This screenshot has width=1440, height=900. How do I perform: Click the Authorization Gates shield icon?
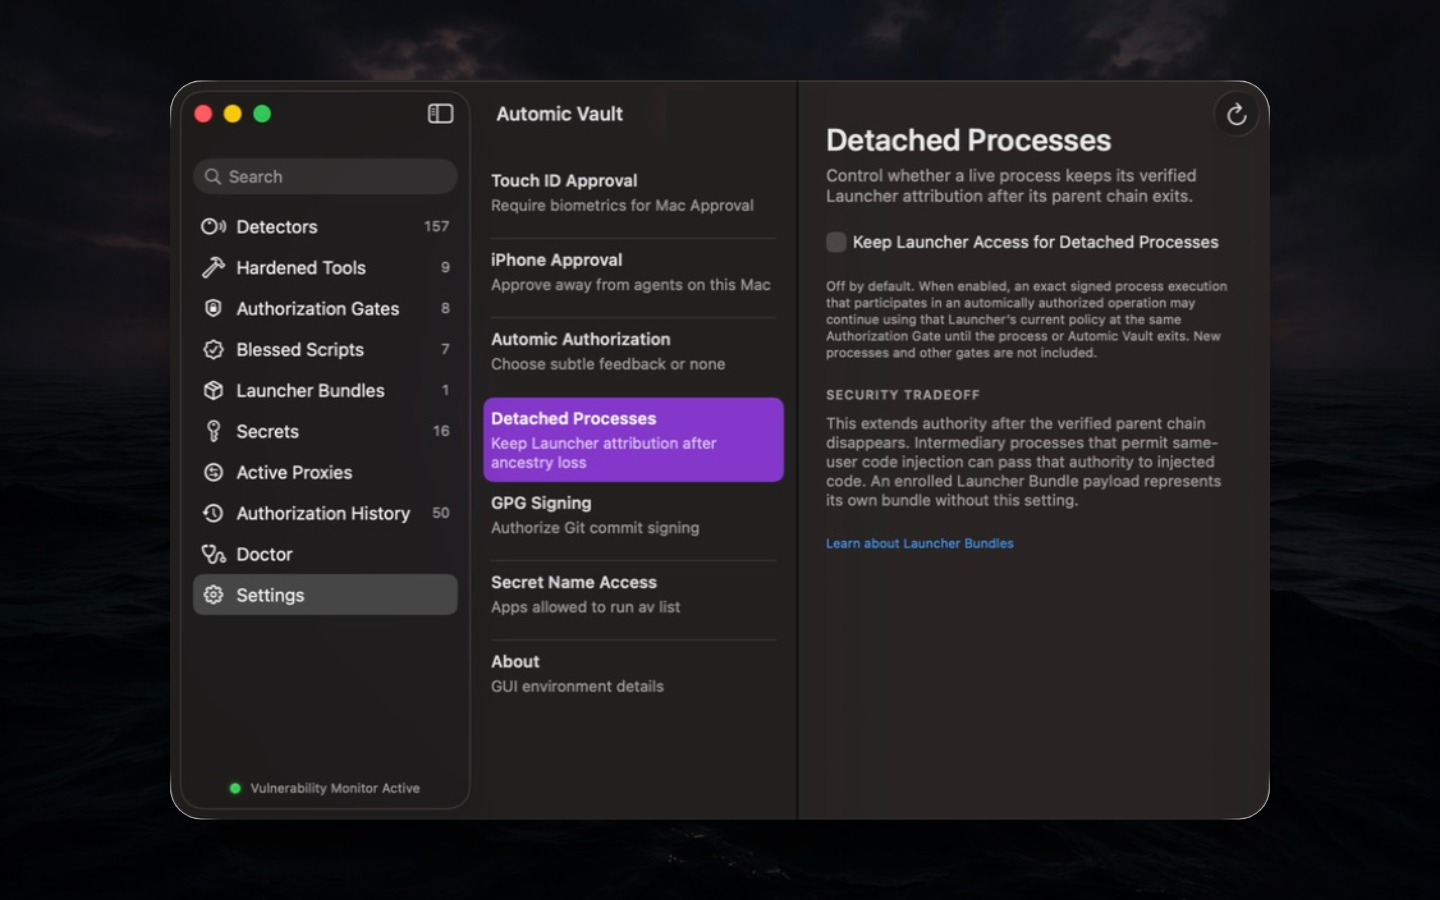[213, 309]
